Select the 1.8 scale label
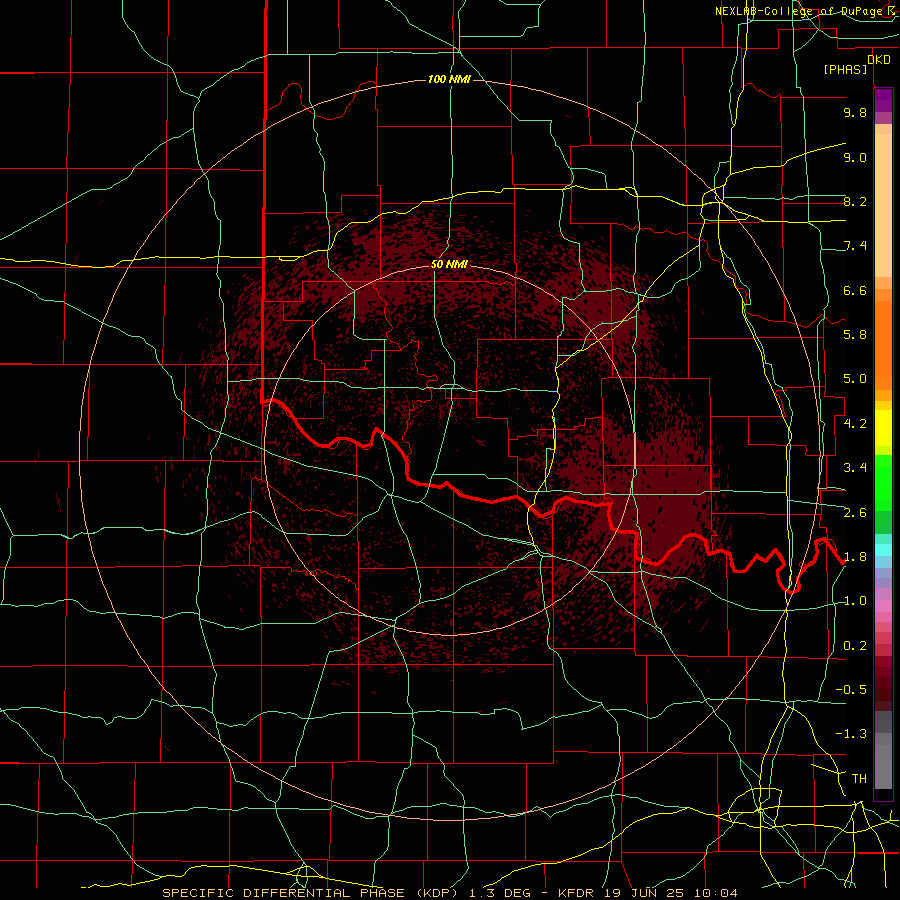This screenshot has height=900, width=900. [x=855, y=557]
